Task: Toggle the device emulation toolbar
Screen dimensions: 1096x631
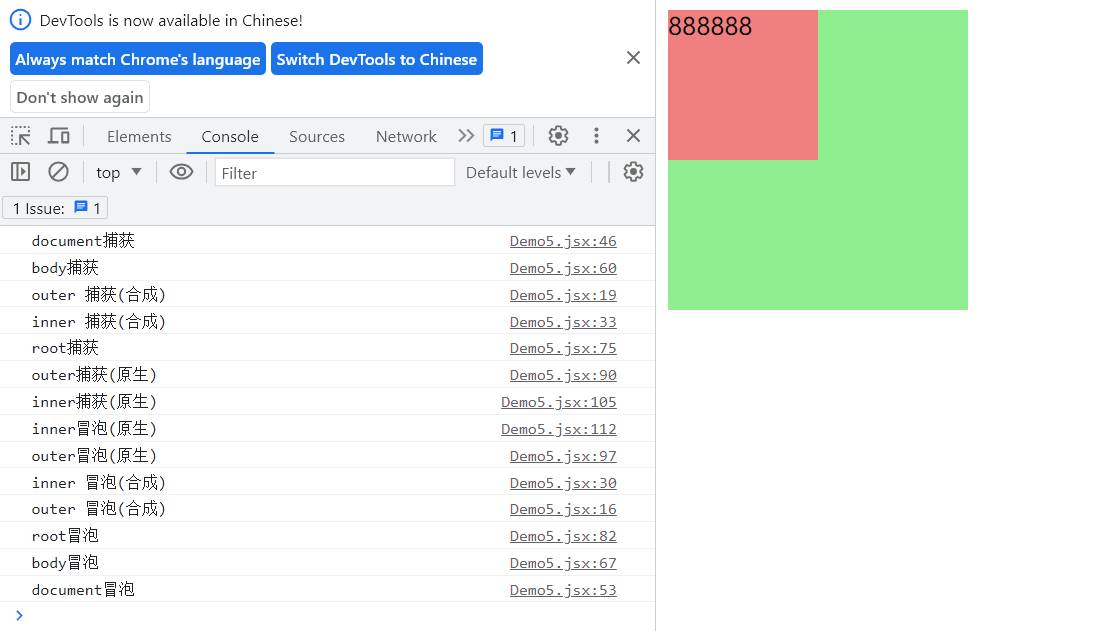Action: point(57,135)
